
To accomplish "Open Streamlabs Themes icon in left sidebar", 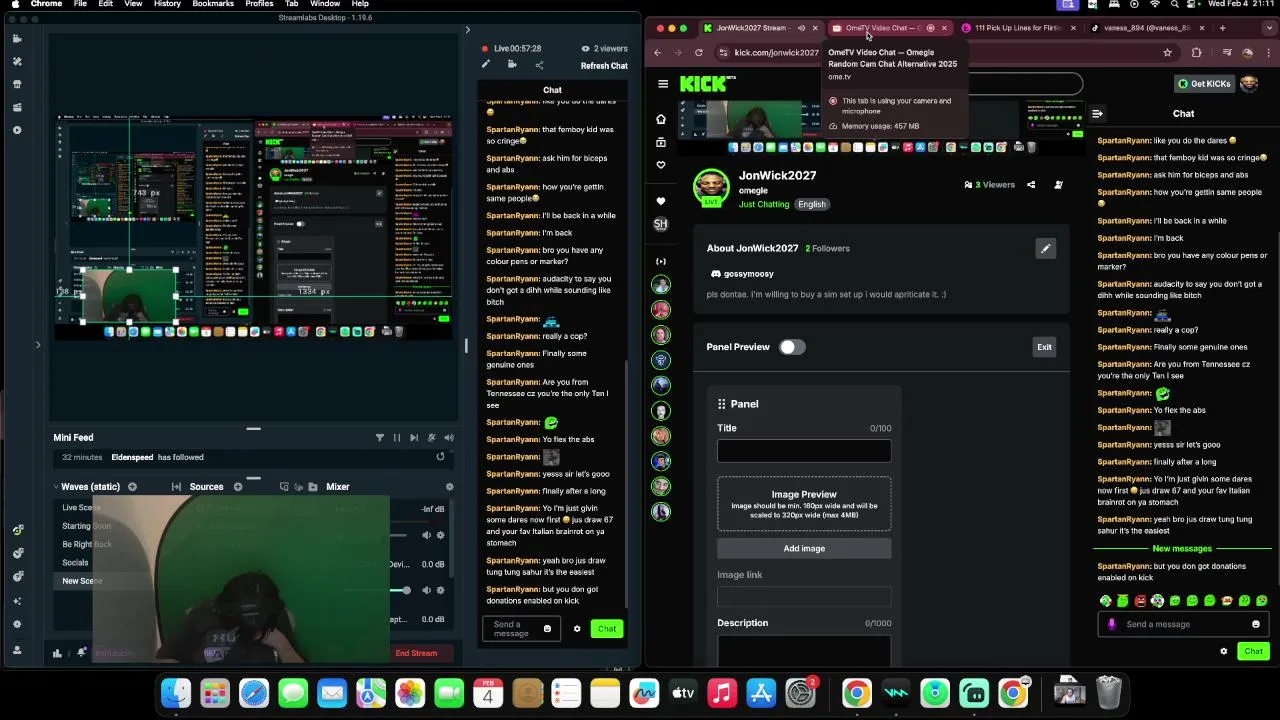I will [17, 62].
